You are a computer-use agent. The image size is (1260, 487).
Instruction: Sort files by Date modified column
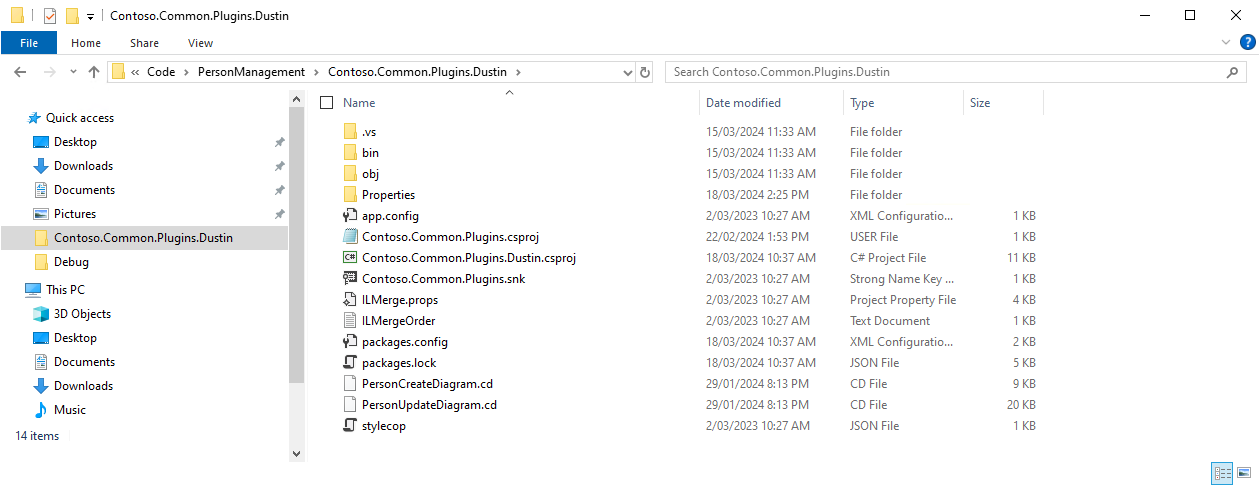pyautogui.click(x=743, y=103)
